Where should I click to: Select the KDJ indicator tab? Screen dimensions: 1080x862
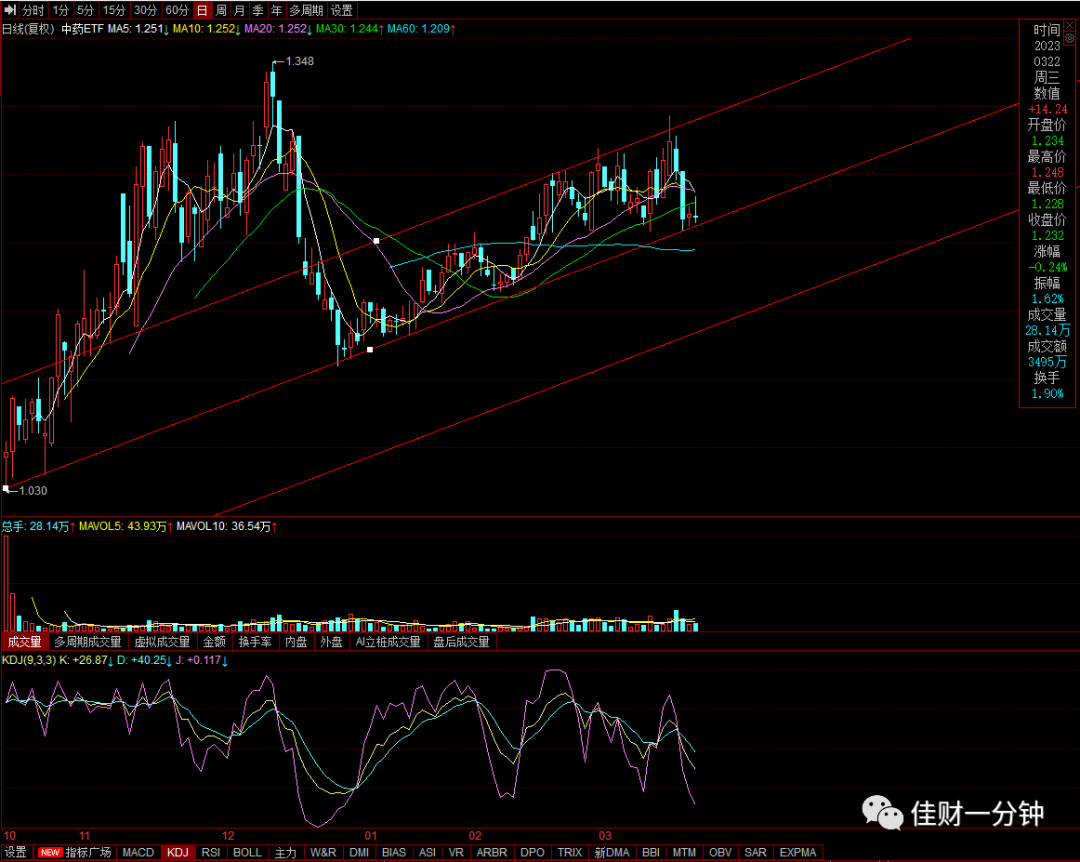click(x=178, y=852)
